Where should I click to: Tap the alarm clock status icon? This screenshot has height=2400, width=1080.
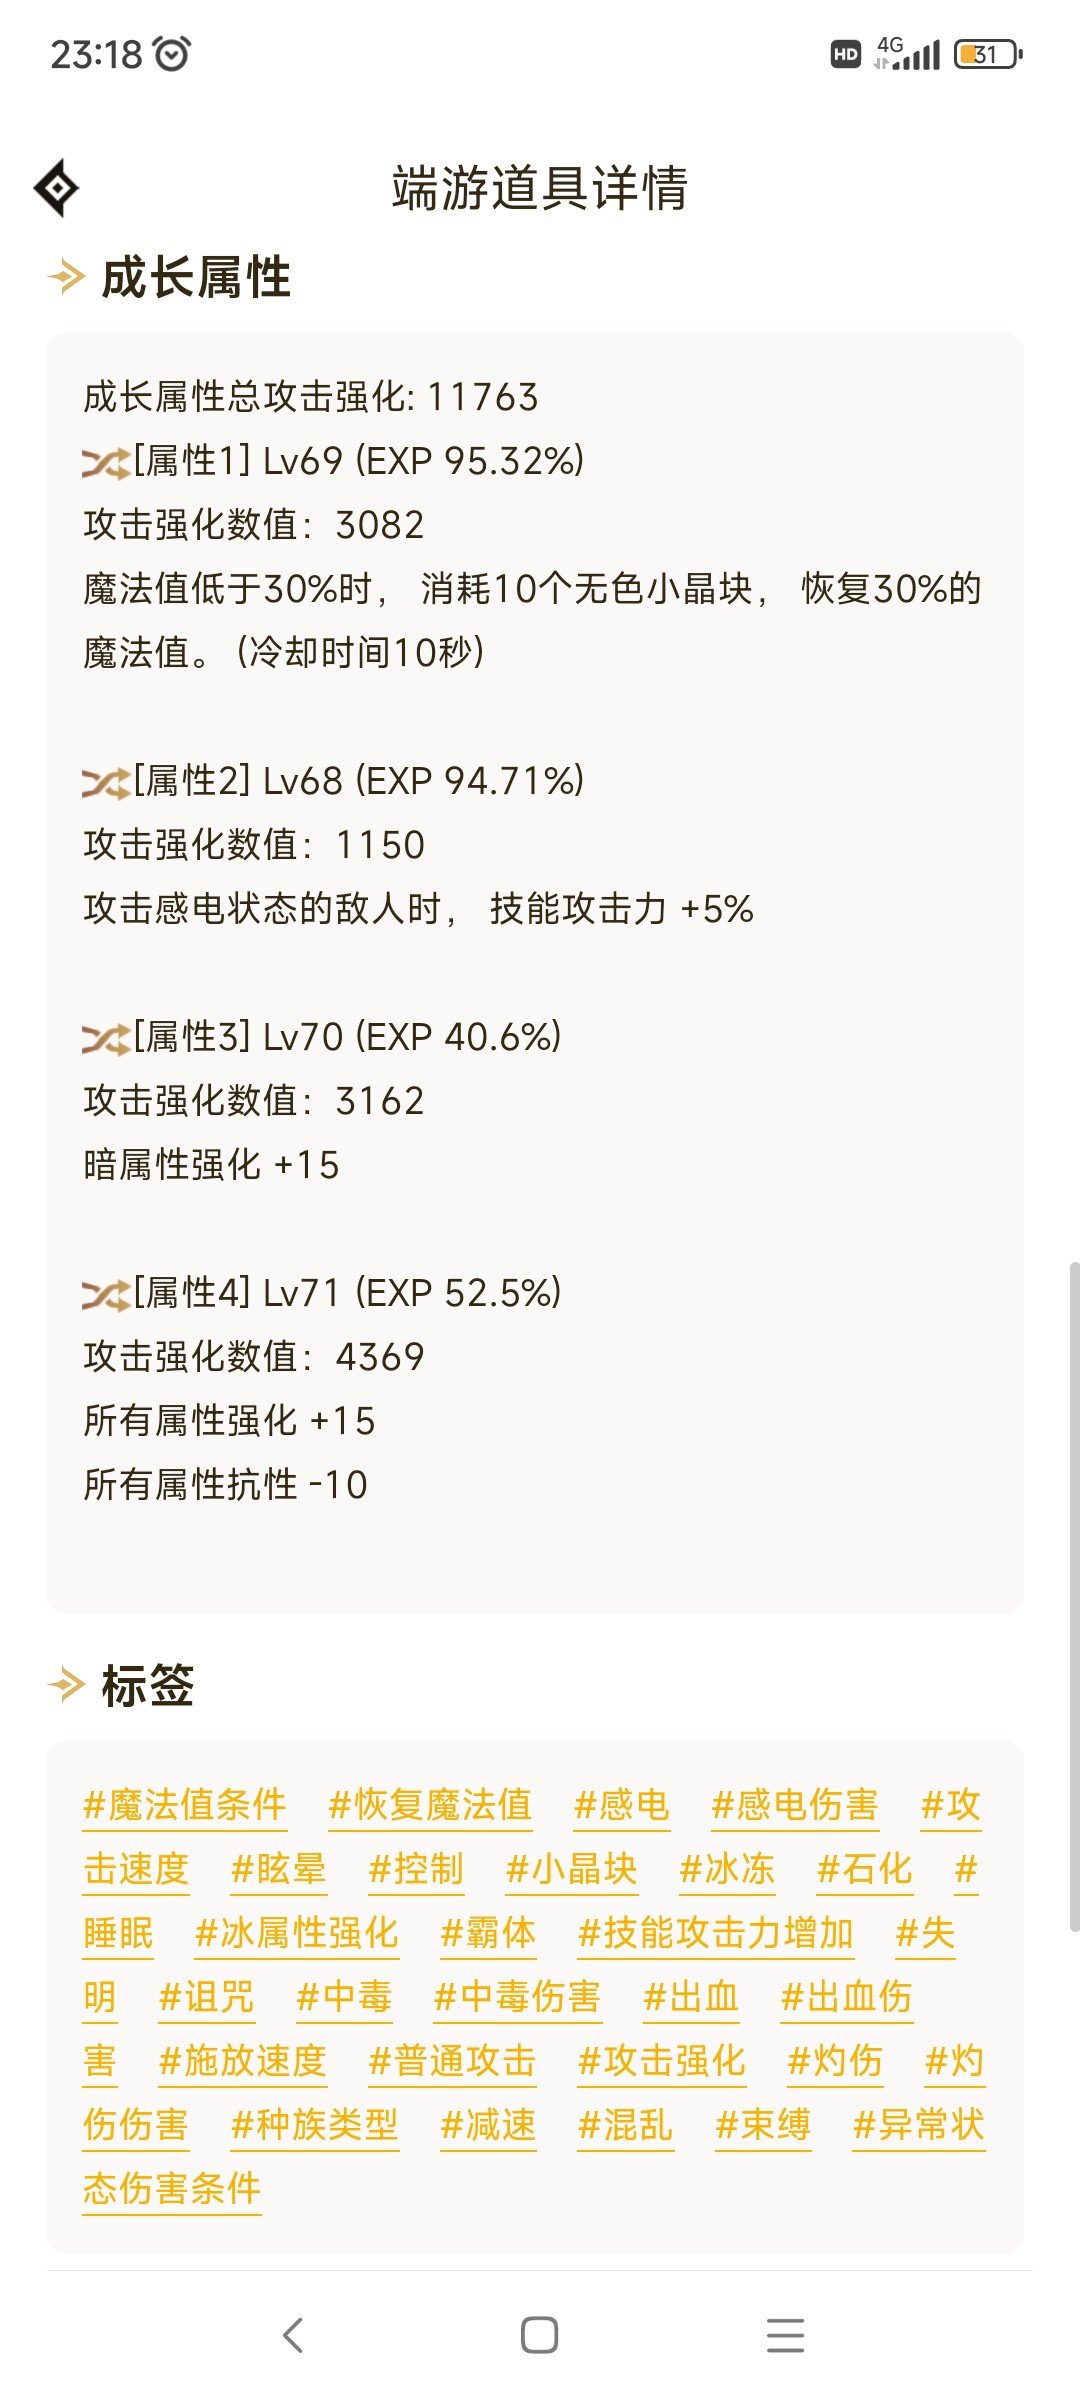pos(173,54)
